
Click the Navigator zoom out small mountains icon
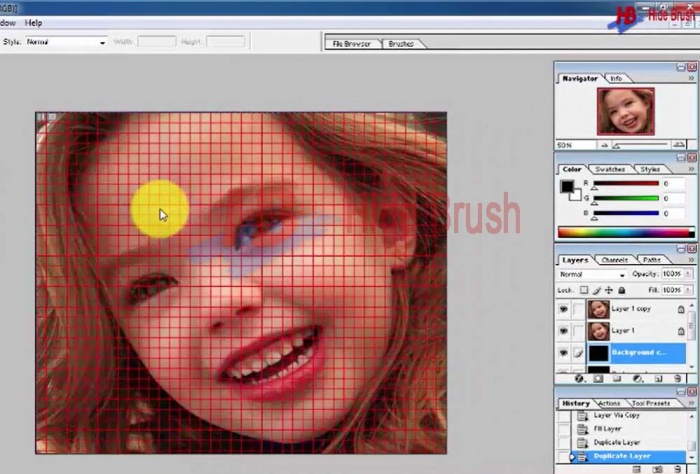coord(604,145)
